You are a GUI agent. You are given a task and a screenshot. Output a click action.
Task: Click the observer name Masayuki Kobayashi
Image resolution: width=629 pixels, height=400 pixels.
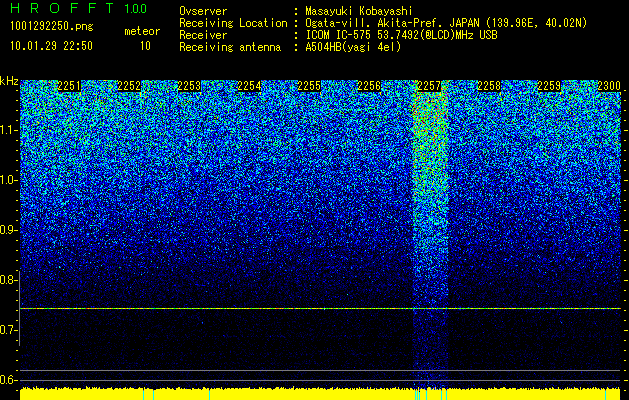[x=359, y=11]
